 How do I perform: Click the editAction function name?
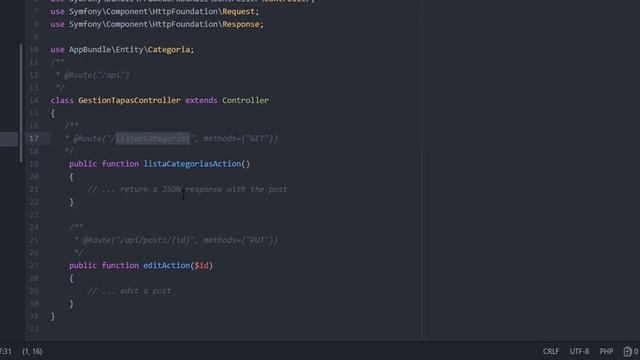pyautogui.click(x=167, y=265)
